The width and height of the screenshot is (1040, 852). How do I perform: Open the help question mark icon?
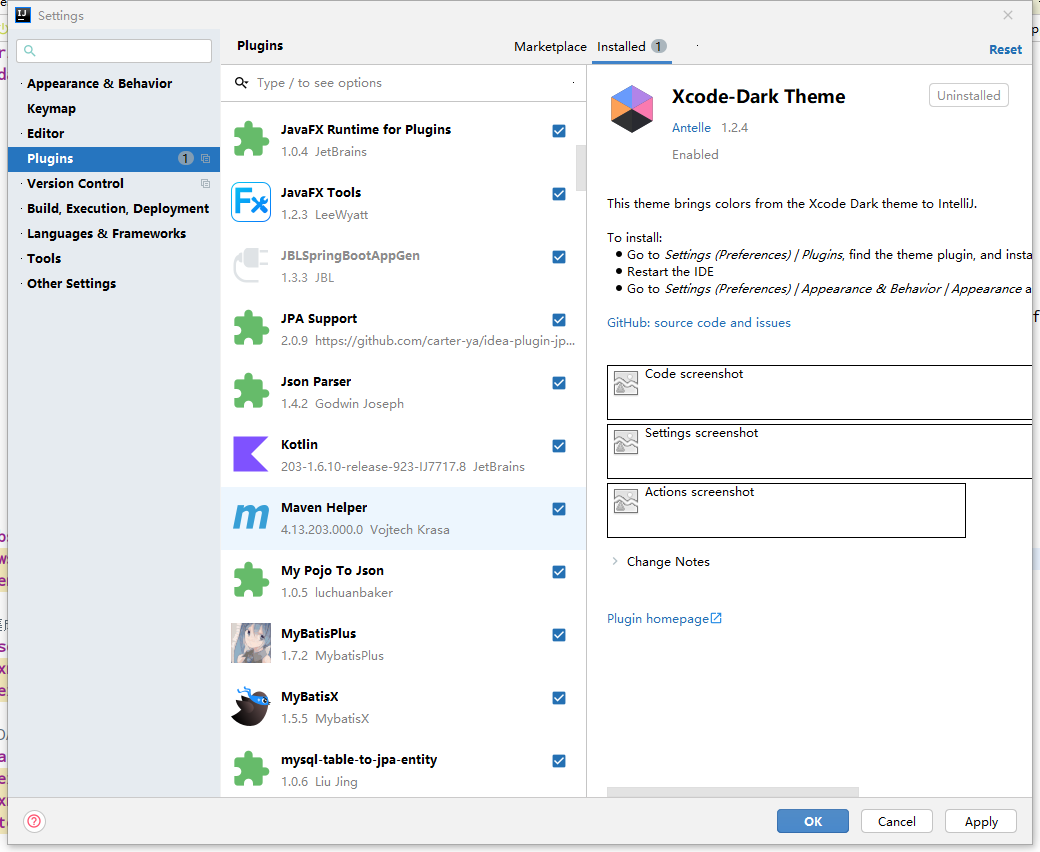(x=34, y=822)
